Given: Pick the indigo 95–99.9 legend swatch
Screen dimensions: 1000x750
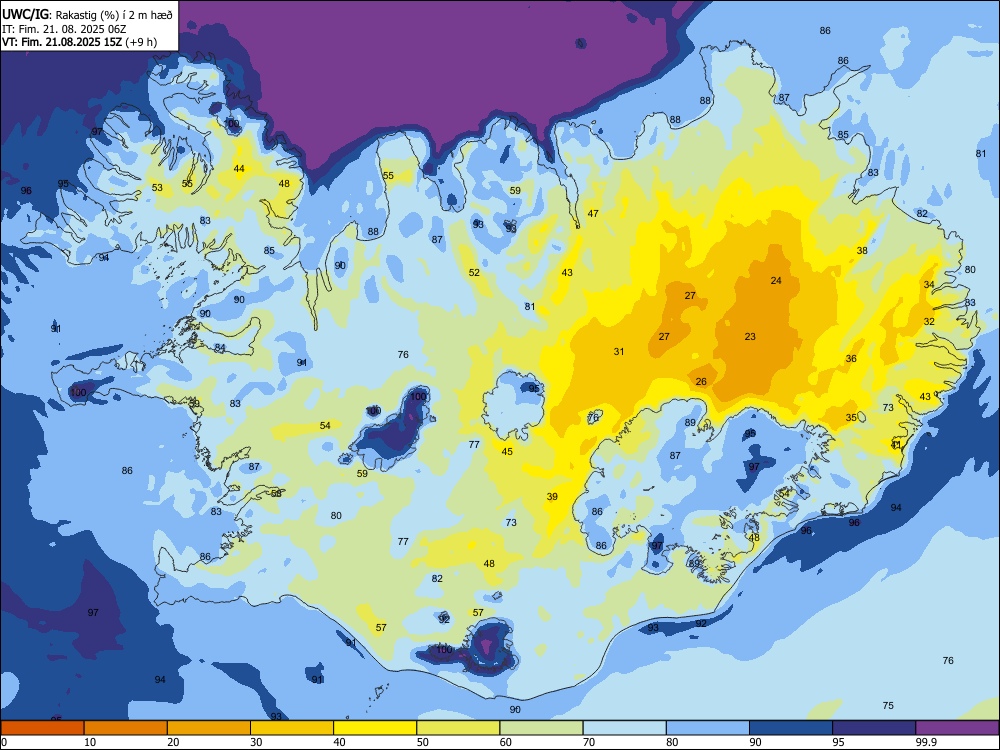Looking at the screenshot, I should [x=874, y=728].
